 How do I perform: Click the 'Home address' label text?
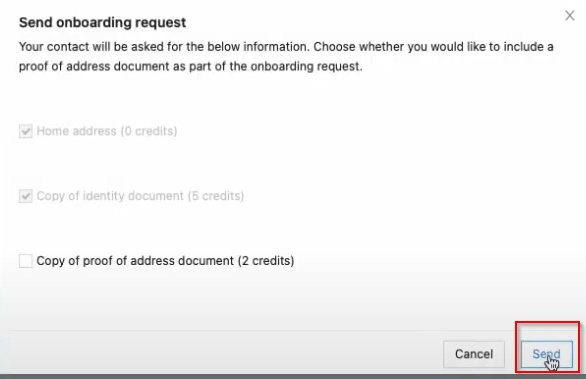[x=77, y=131]
